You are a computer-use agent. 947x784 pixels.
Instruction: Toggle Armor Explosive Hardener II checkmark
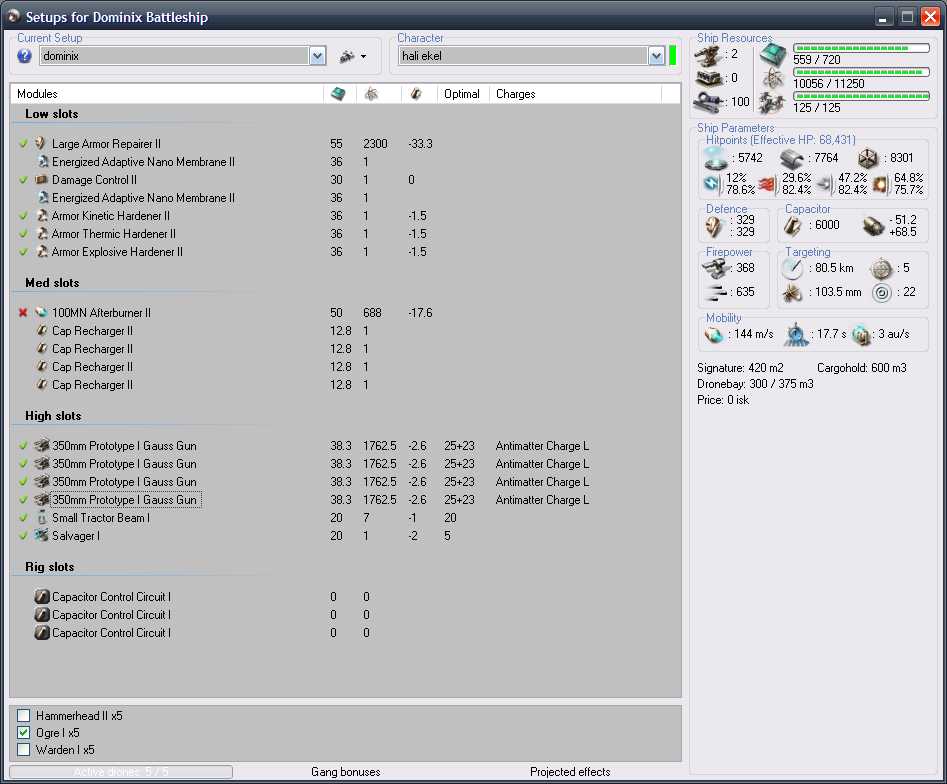coord(23,251)
